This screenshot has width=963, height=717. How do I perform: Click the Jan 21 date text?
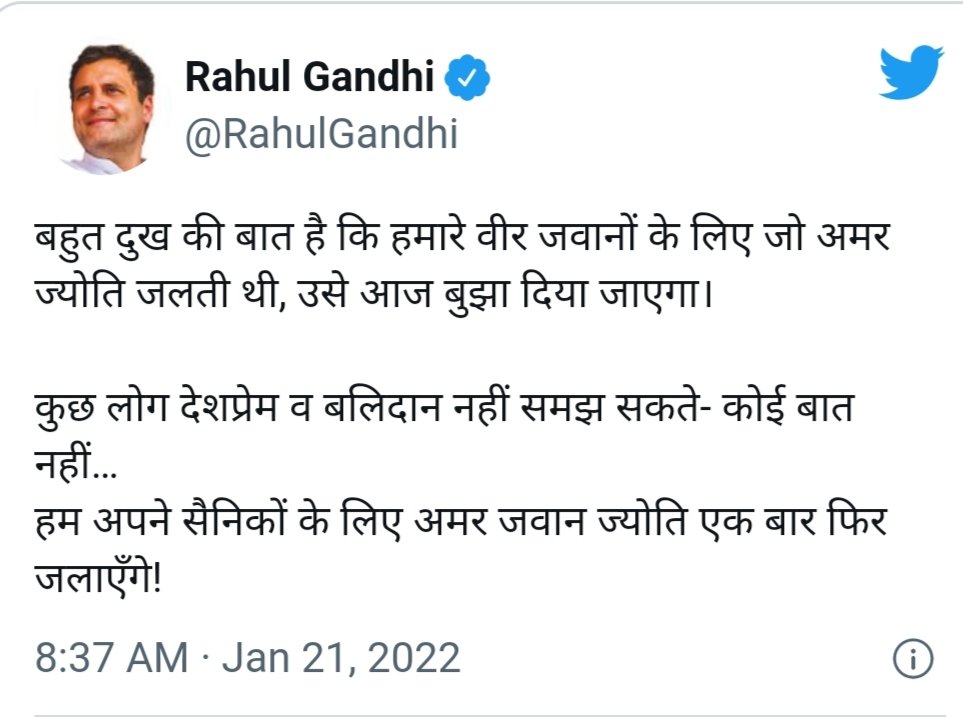click(x=284, y=659)
